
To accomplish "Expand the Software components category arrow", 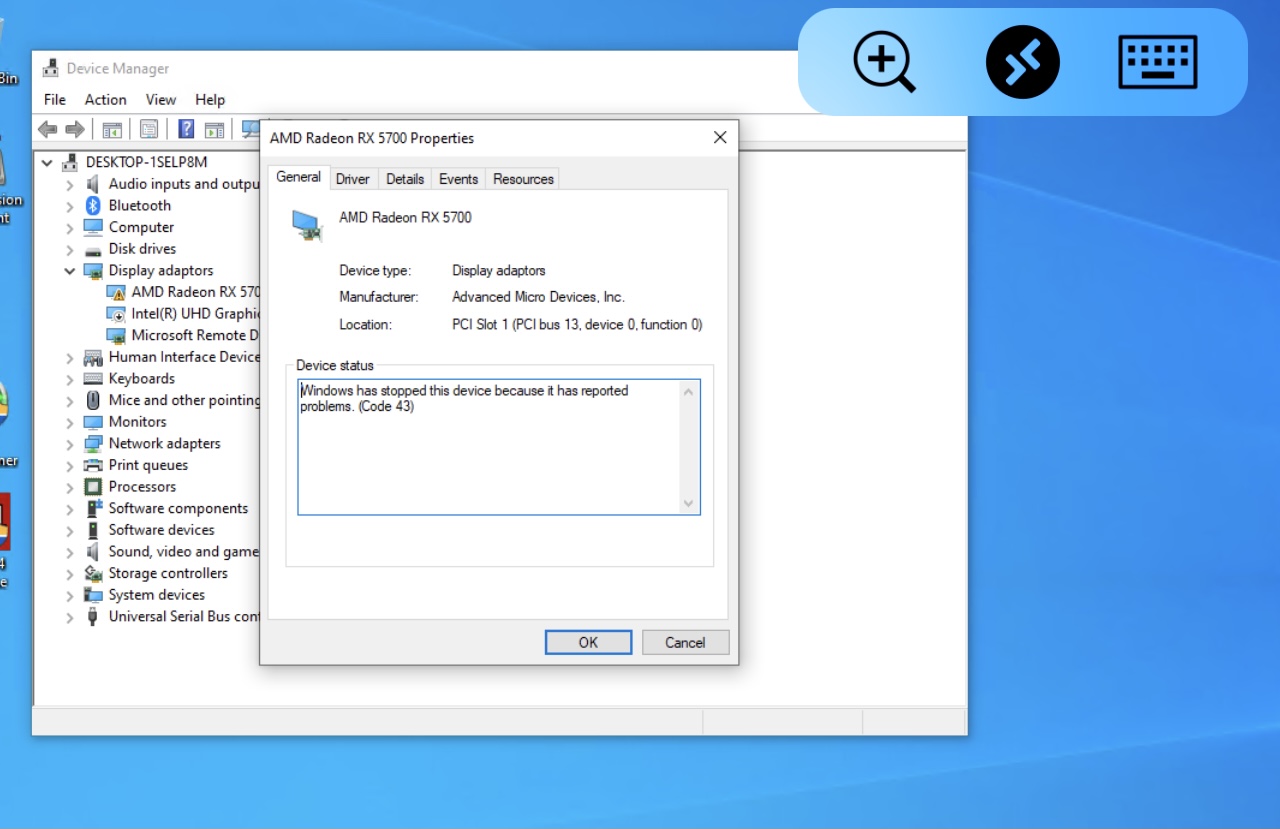I will tap(69, 509).
